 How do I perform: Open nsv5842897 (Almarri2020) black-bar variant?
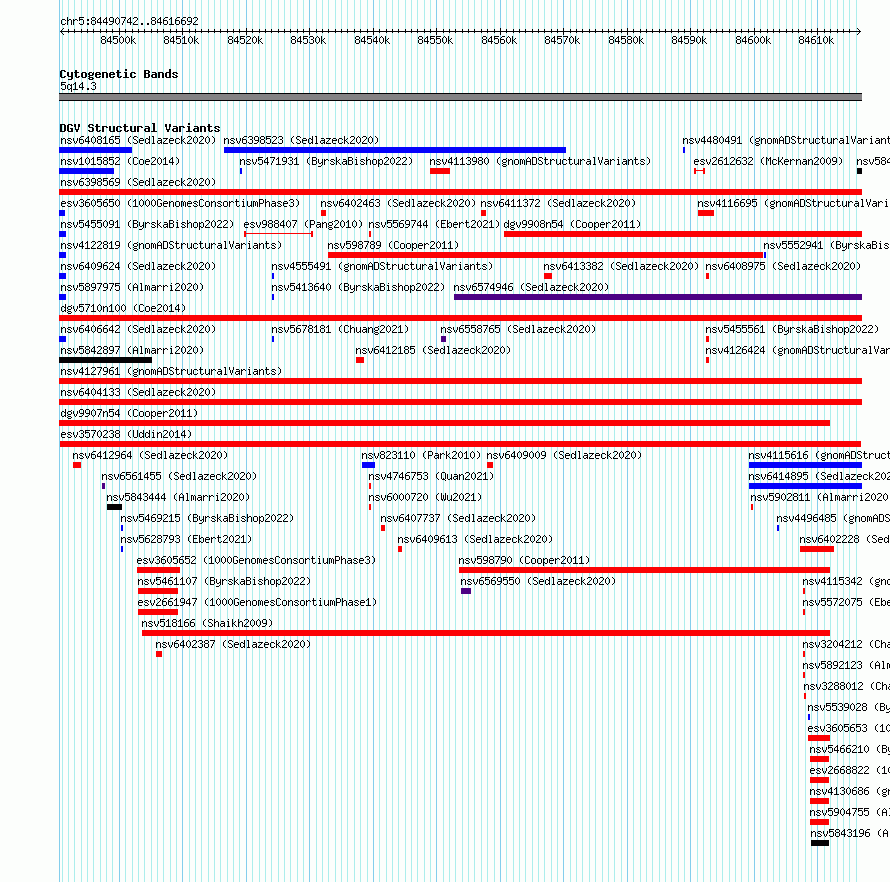click(x=132, y=350)
